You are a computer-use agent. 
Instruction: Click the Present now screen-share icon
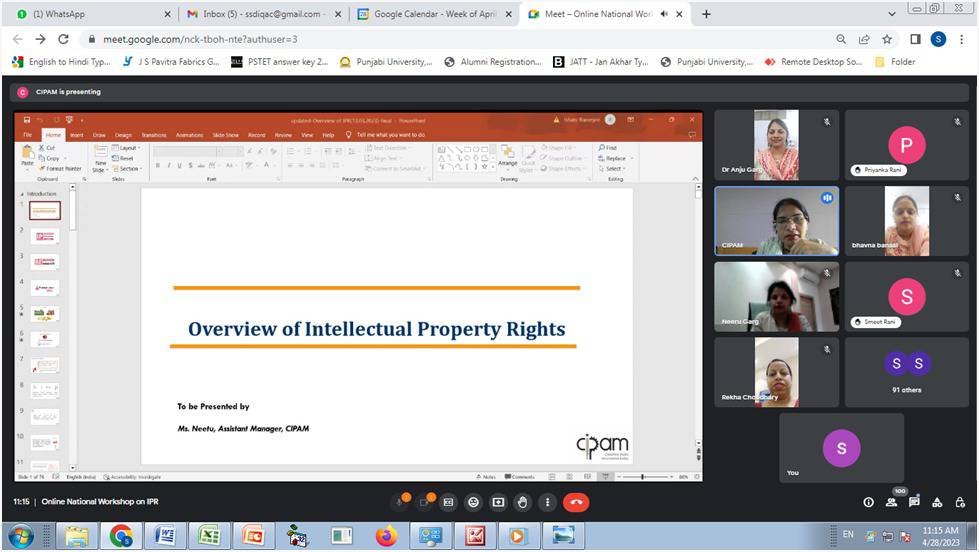pos(498,502)
